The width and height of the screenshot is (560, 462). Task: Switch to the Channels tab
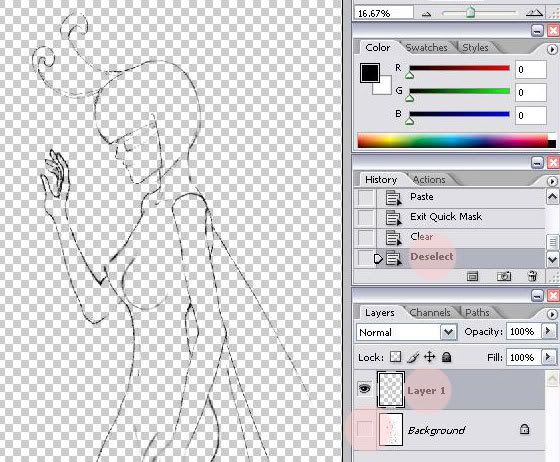pos(430,313)
